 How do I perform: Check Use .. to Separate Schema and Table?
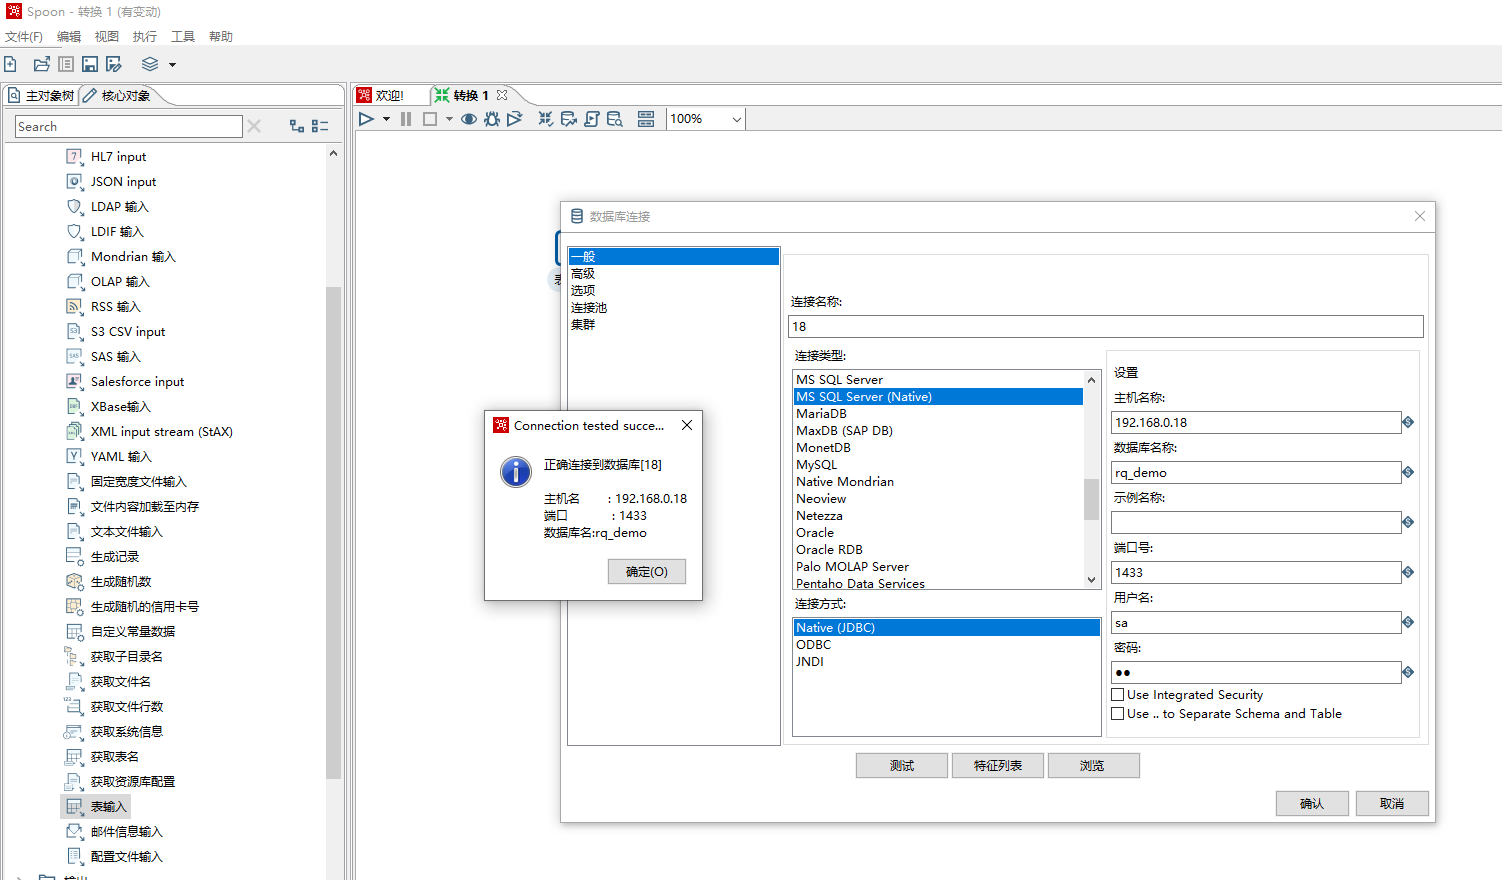tap(1117, 713)
